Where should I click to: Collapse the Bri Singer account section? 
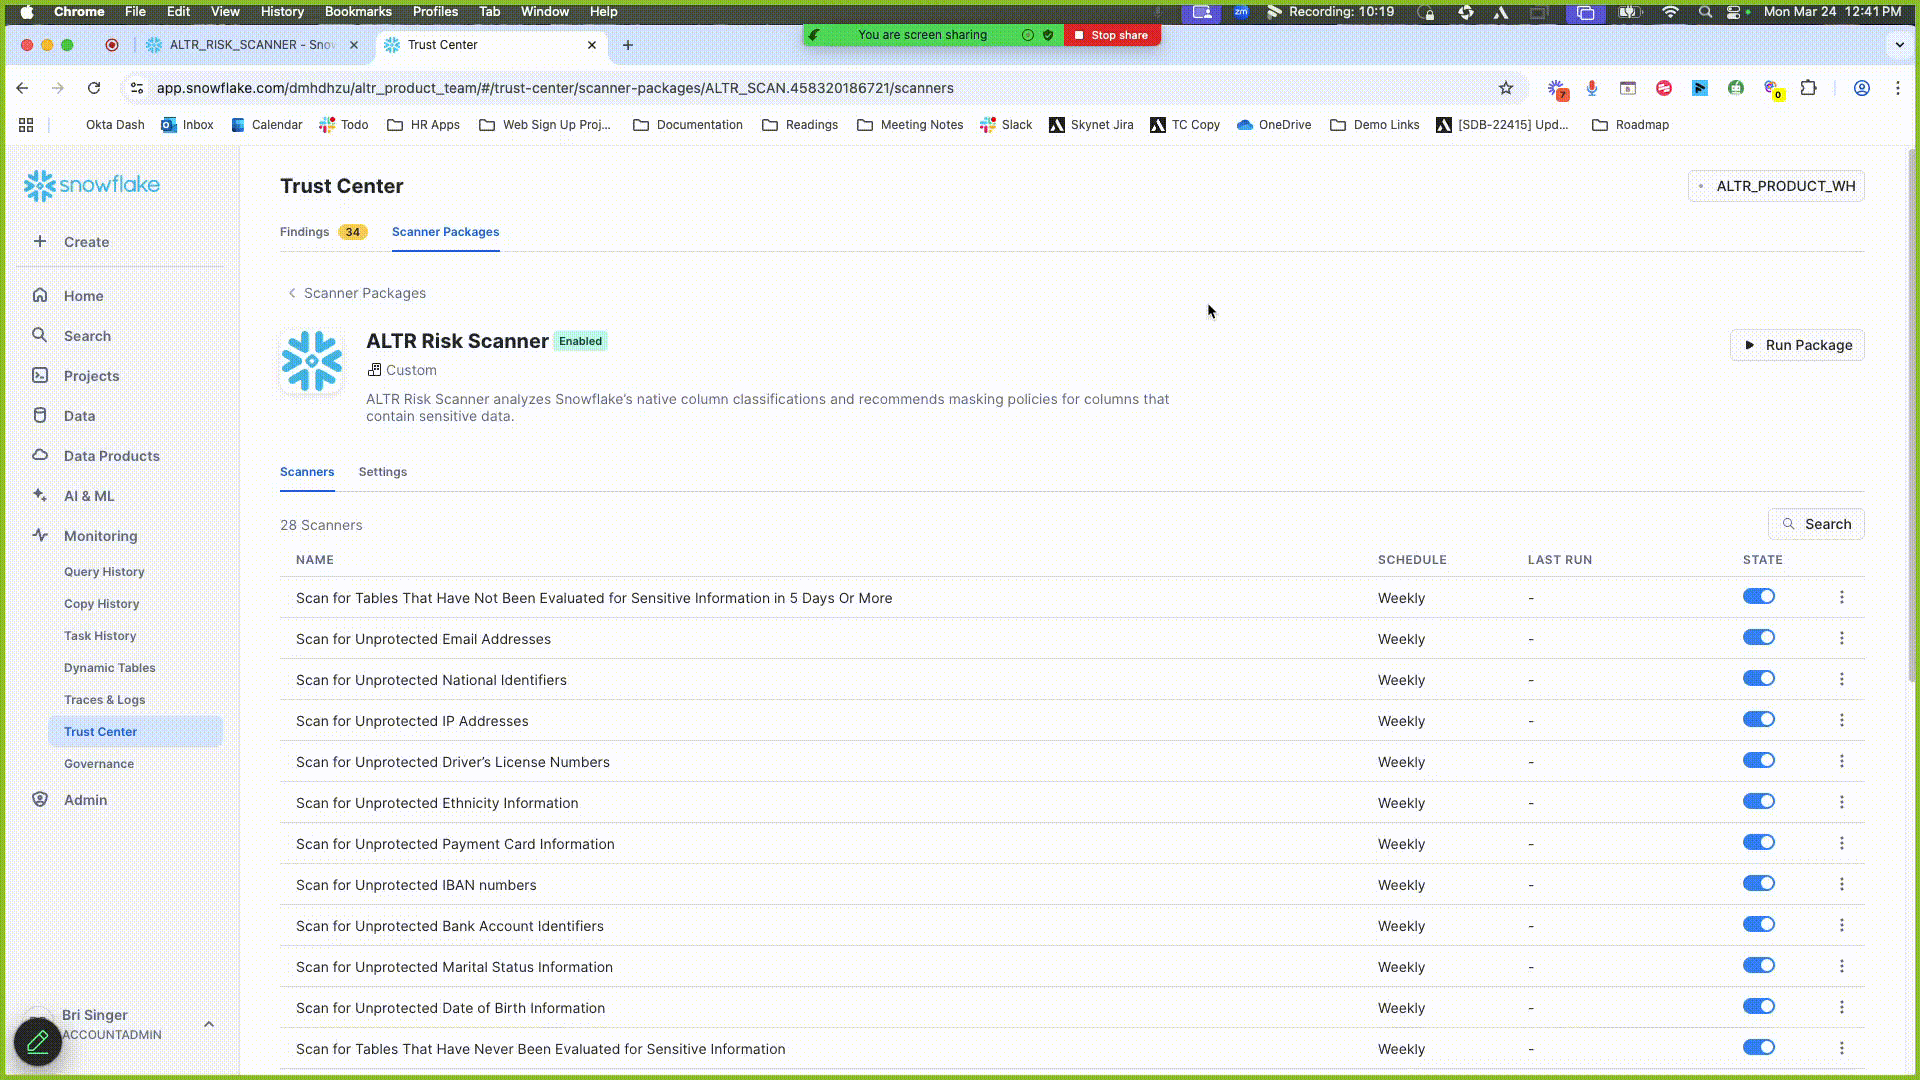coord(209,1024)
